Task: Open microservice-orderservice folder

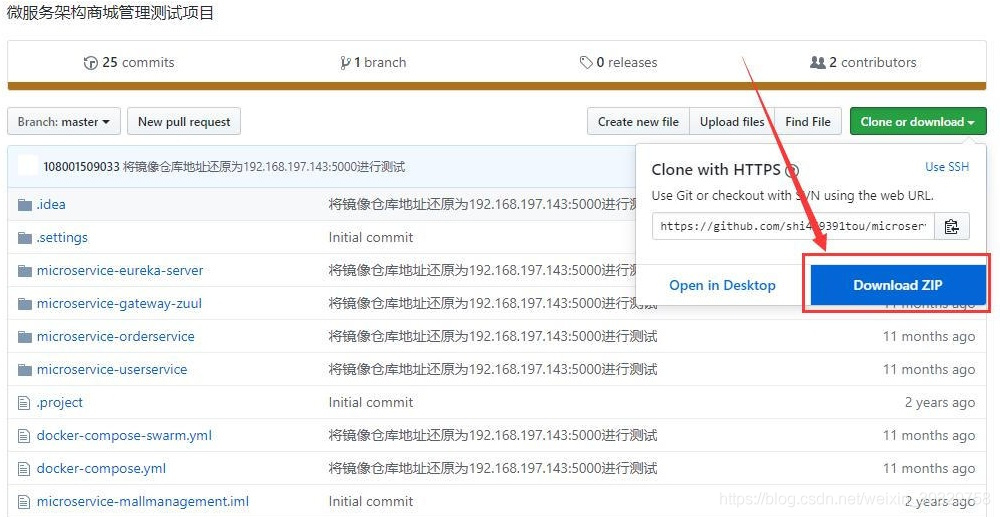Action: [115, 337]
